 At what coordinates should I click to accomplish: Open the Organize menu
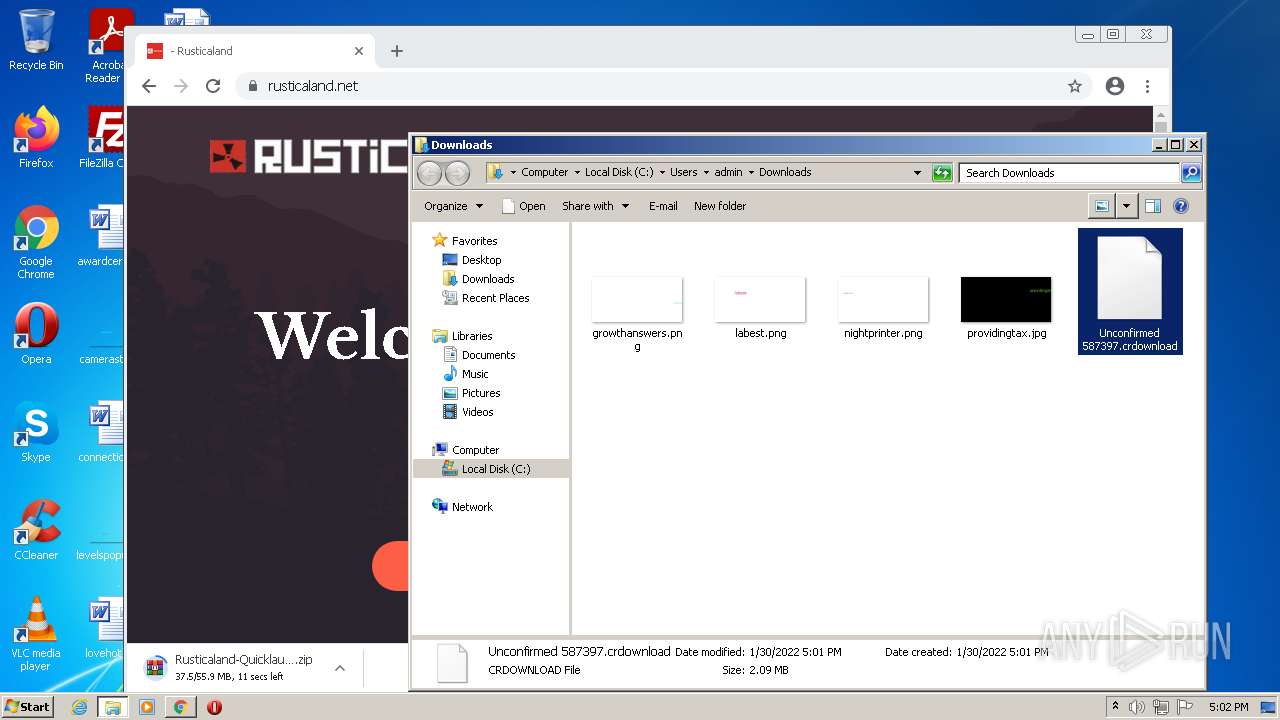pos(453,206)
